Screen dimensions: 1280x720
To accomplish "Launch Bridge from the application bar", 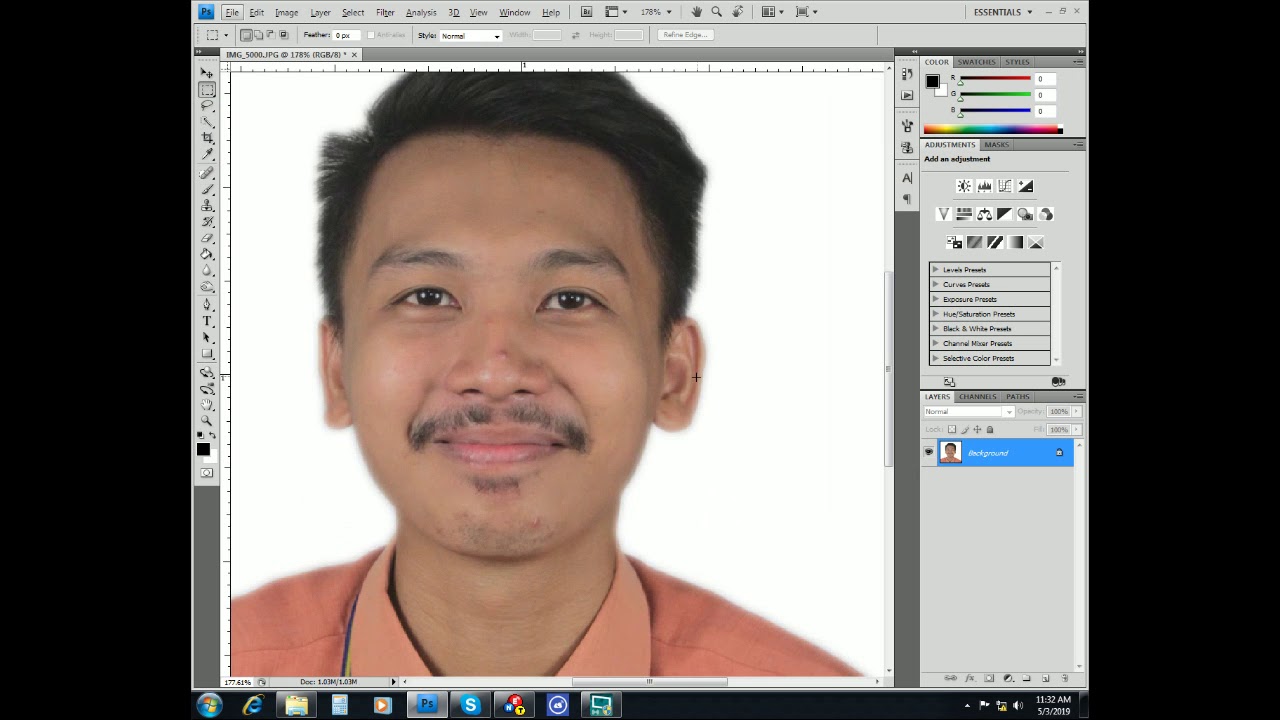I will click(x=586, y=12).
